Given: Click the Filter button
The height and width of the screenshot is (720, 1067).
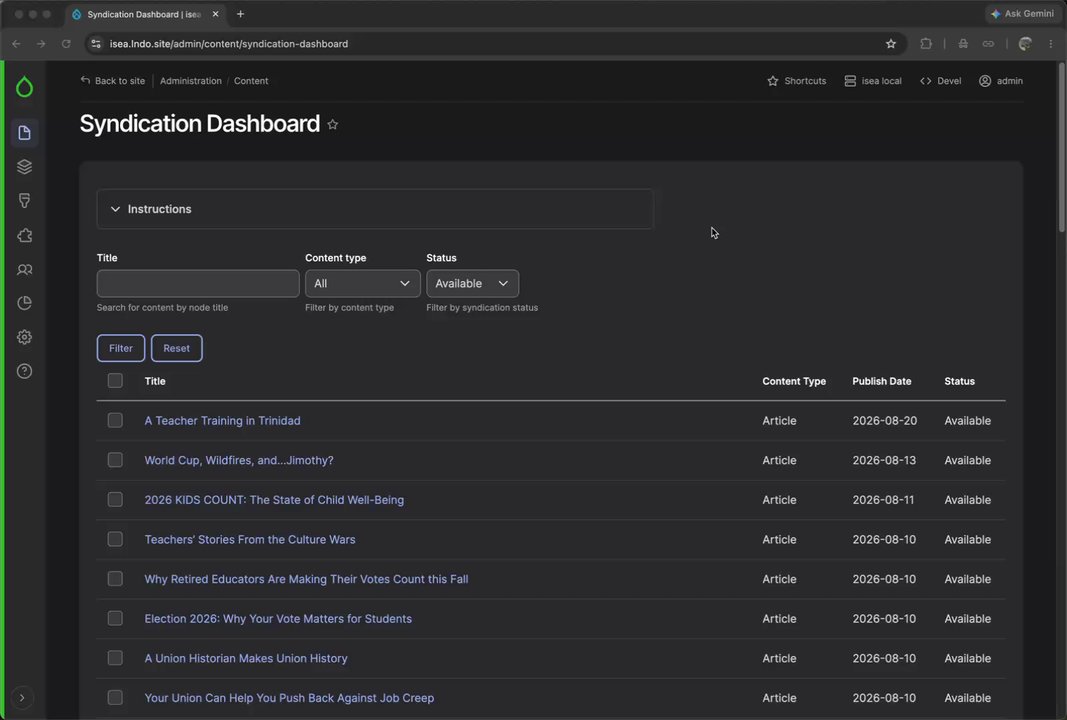Looking at the screenshot, I should (120, 348).
